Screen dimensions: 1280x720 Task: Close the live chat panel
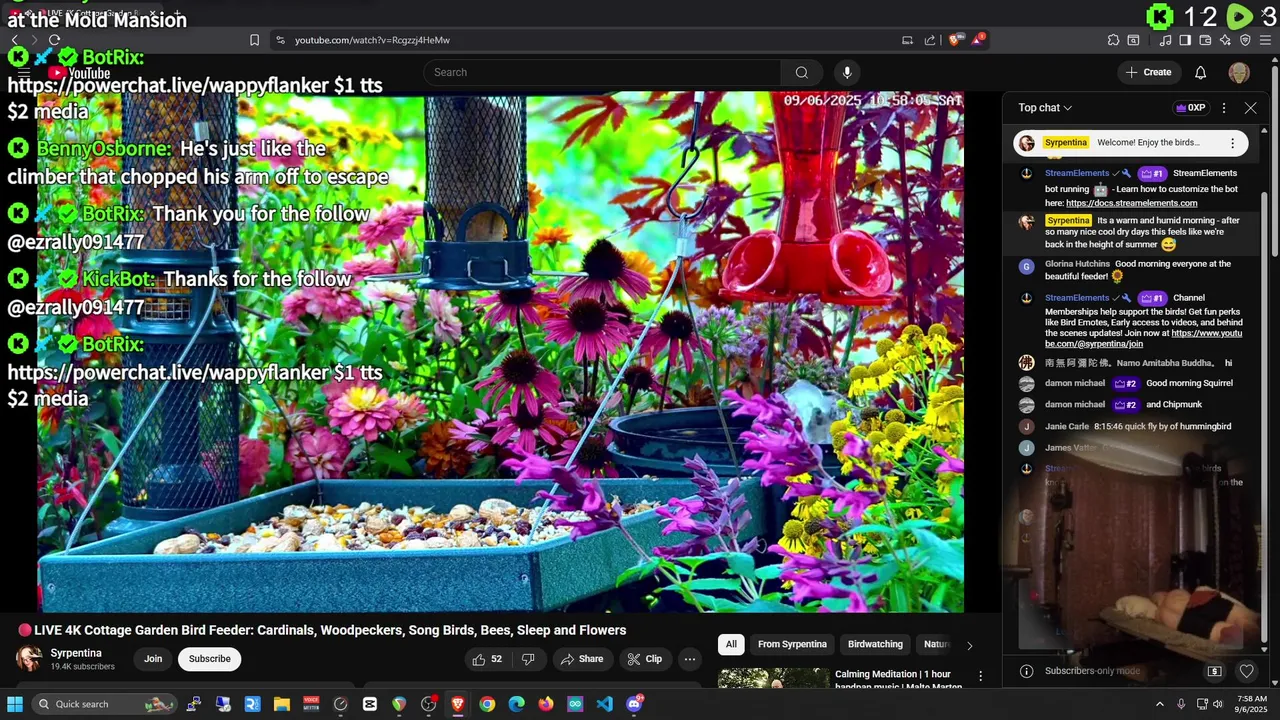click(x=1250, y=108)
